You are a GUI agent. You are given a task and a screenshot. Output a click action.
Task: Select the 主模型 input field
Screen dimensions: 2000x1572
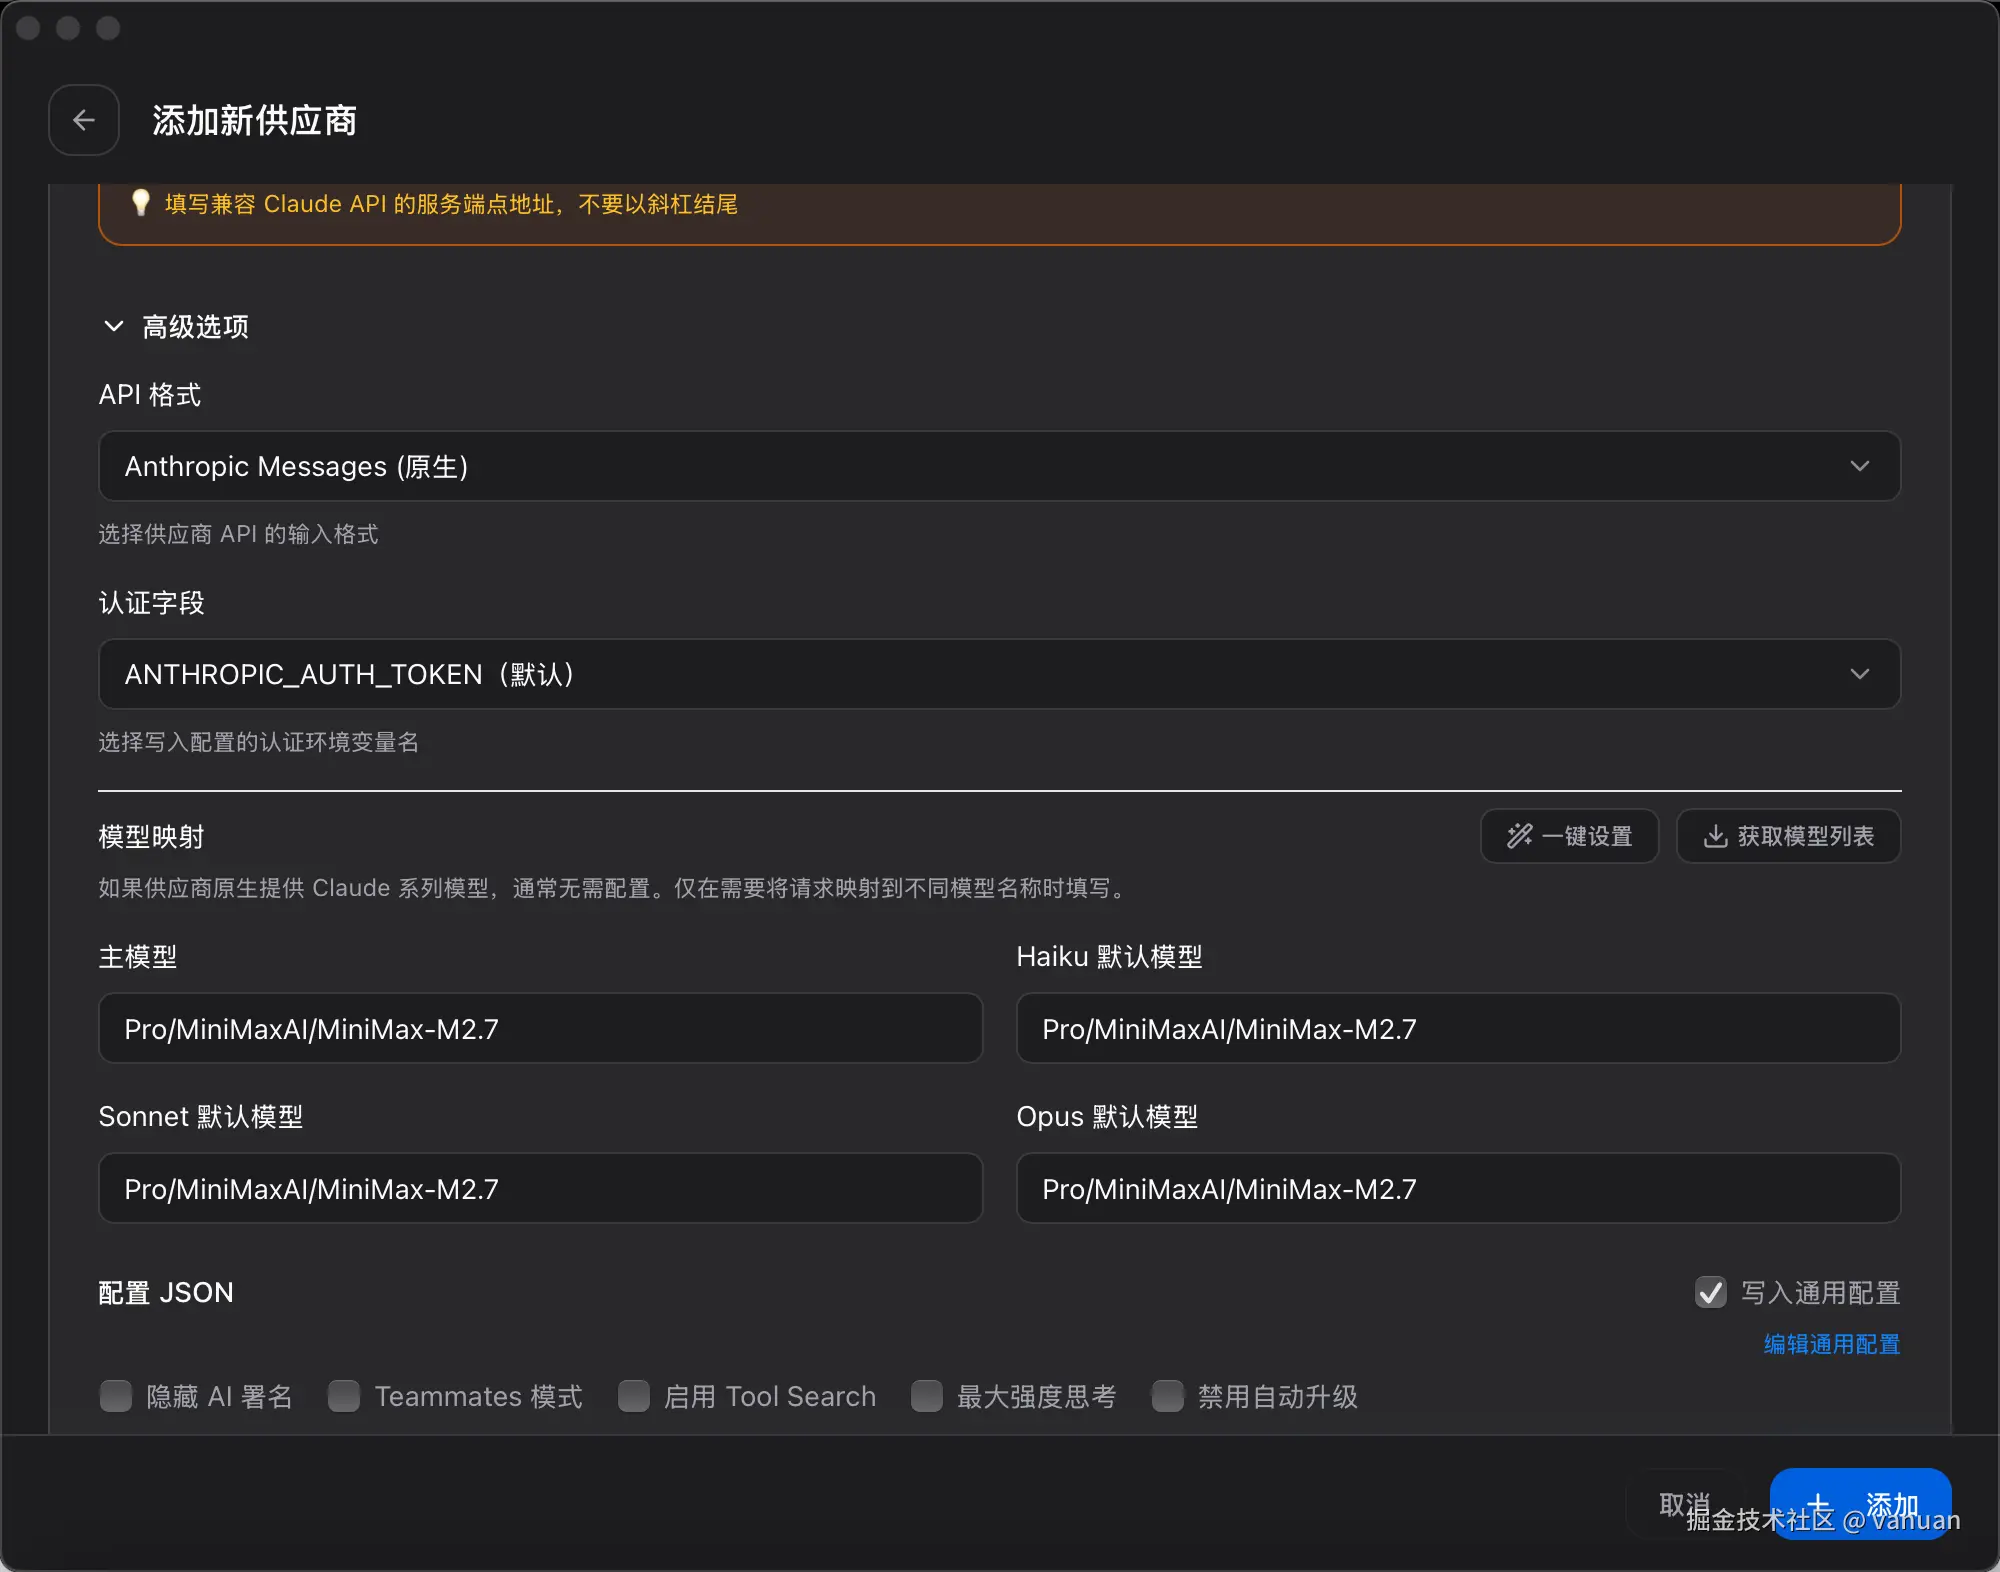coord(540,1028)
